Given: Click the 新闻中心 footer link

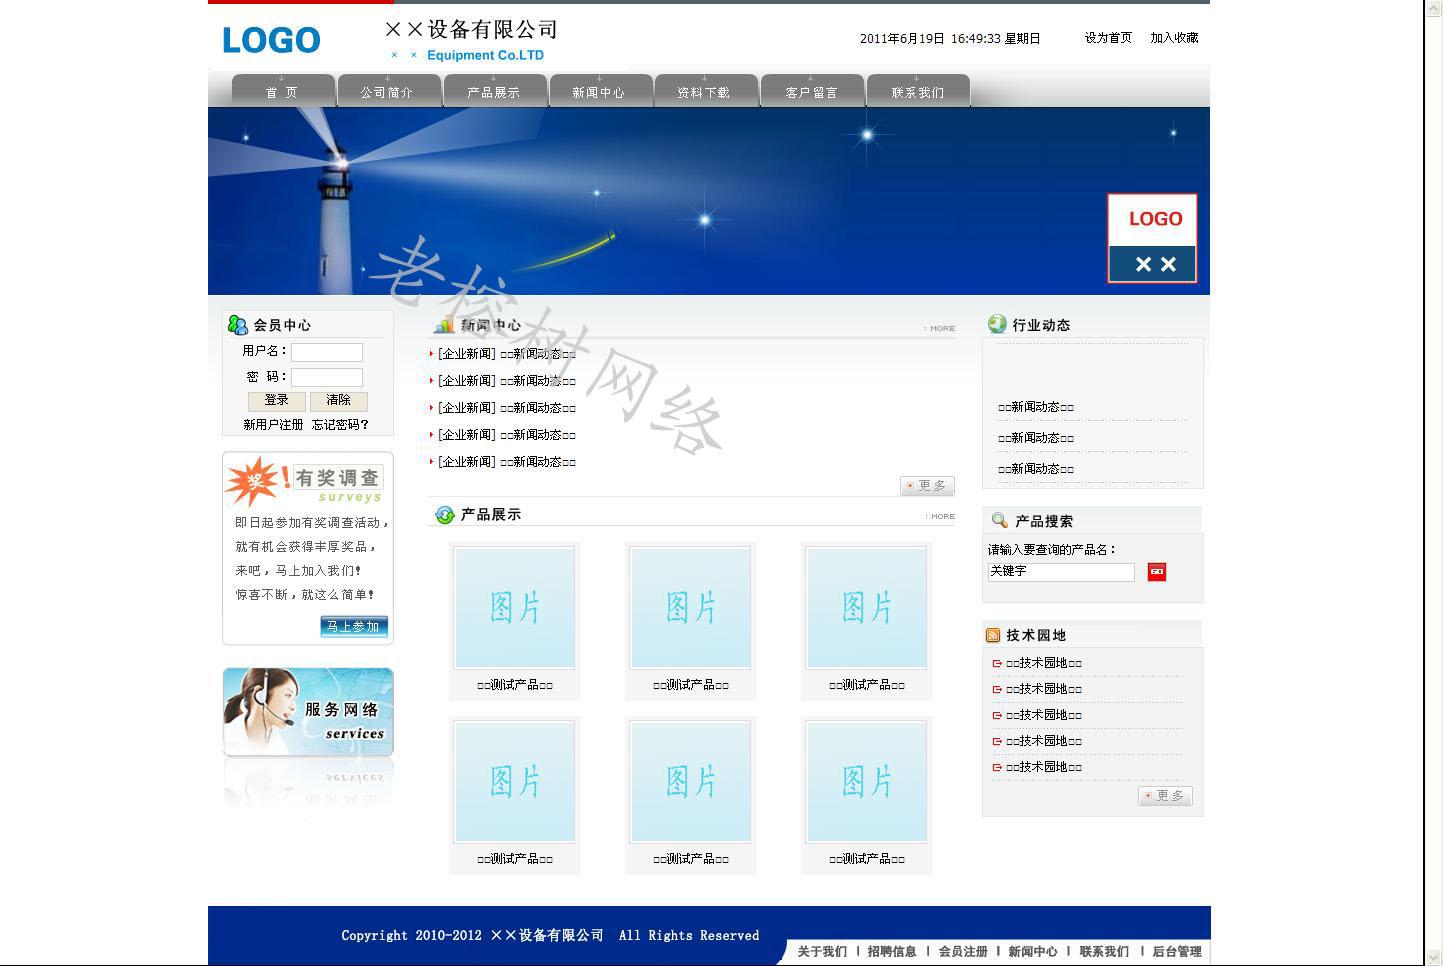Looking at the screenshot, I should pyautogui.click(x=1033, y=952).
